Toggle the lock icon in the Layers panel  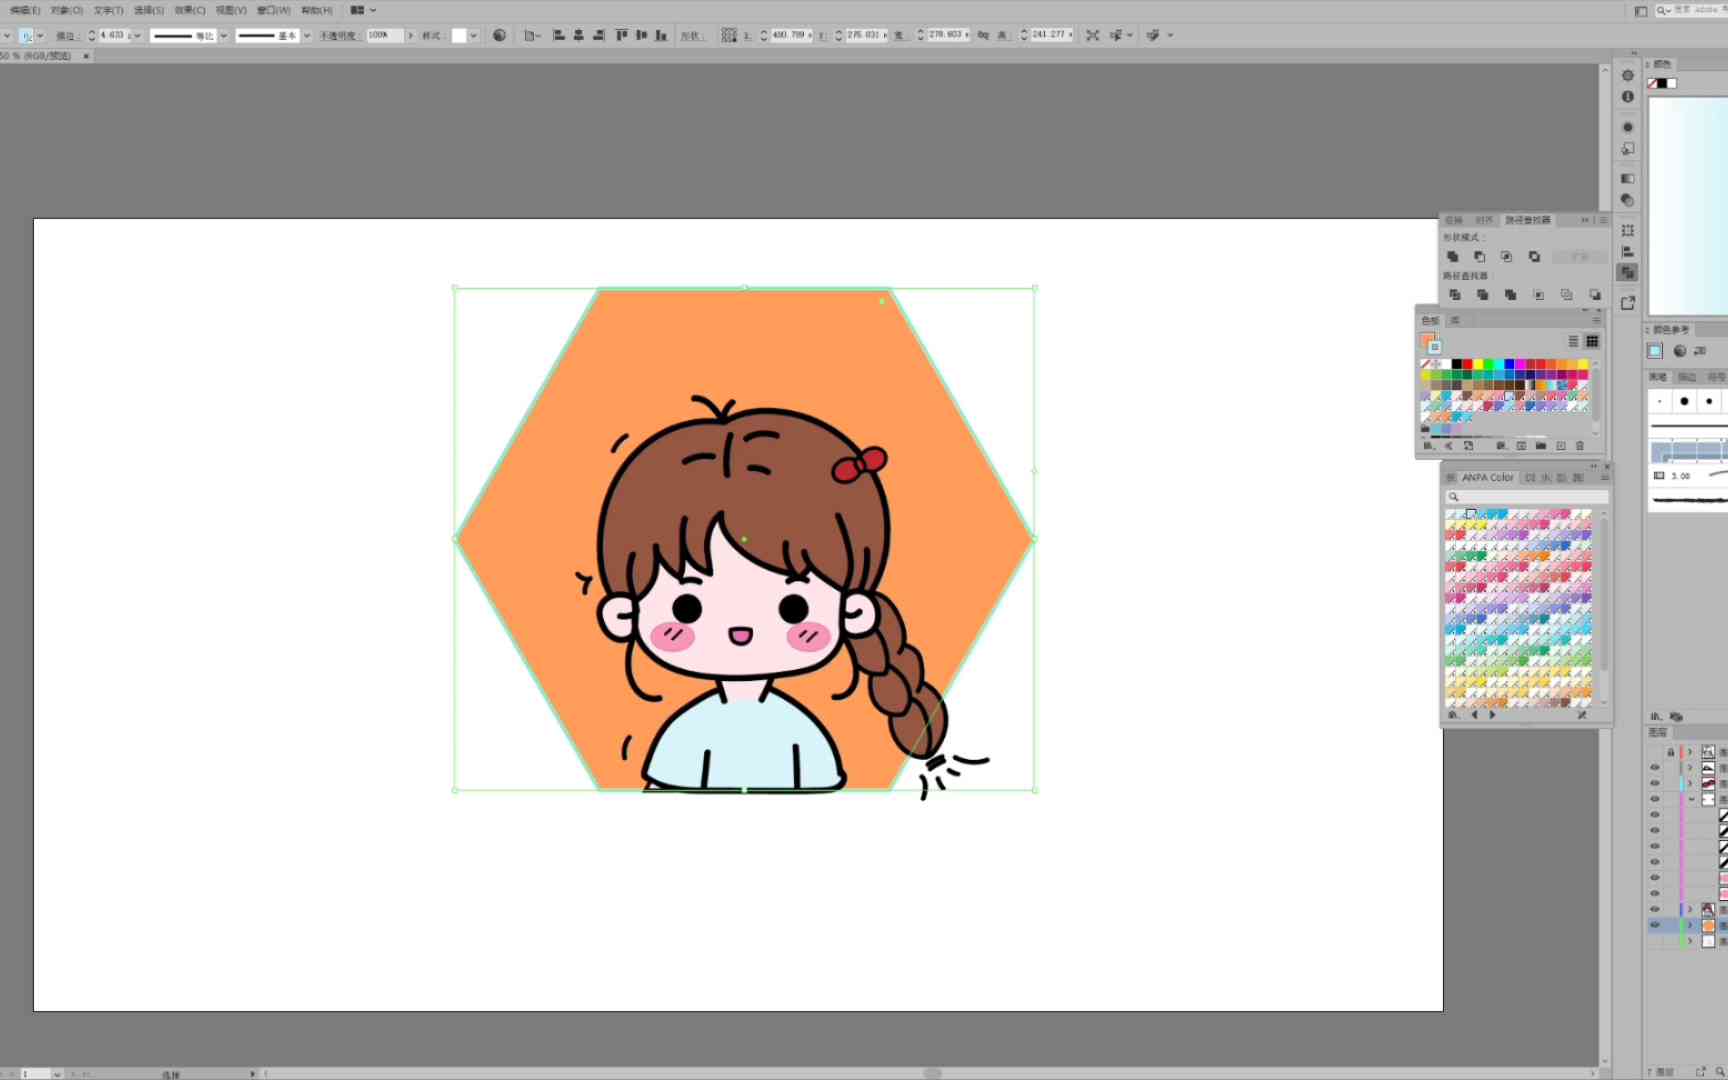click(1670, 752)
